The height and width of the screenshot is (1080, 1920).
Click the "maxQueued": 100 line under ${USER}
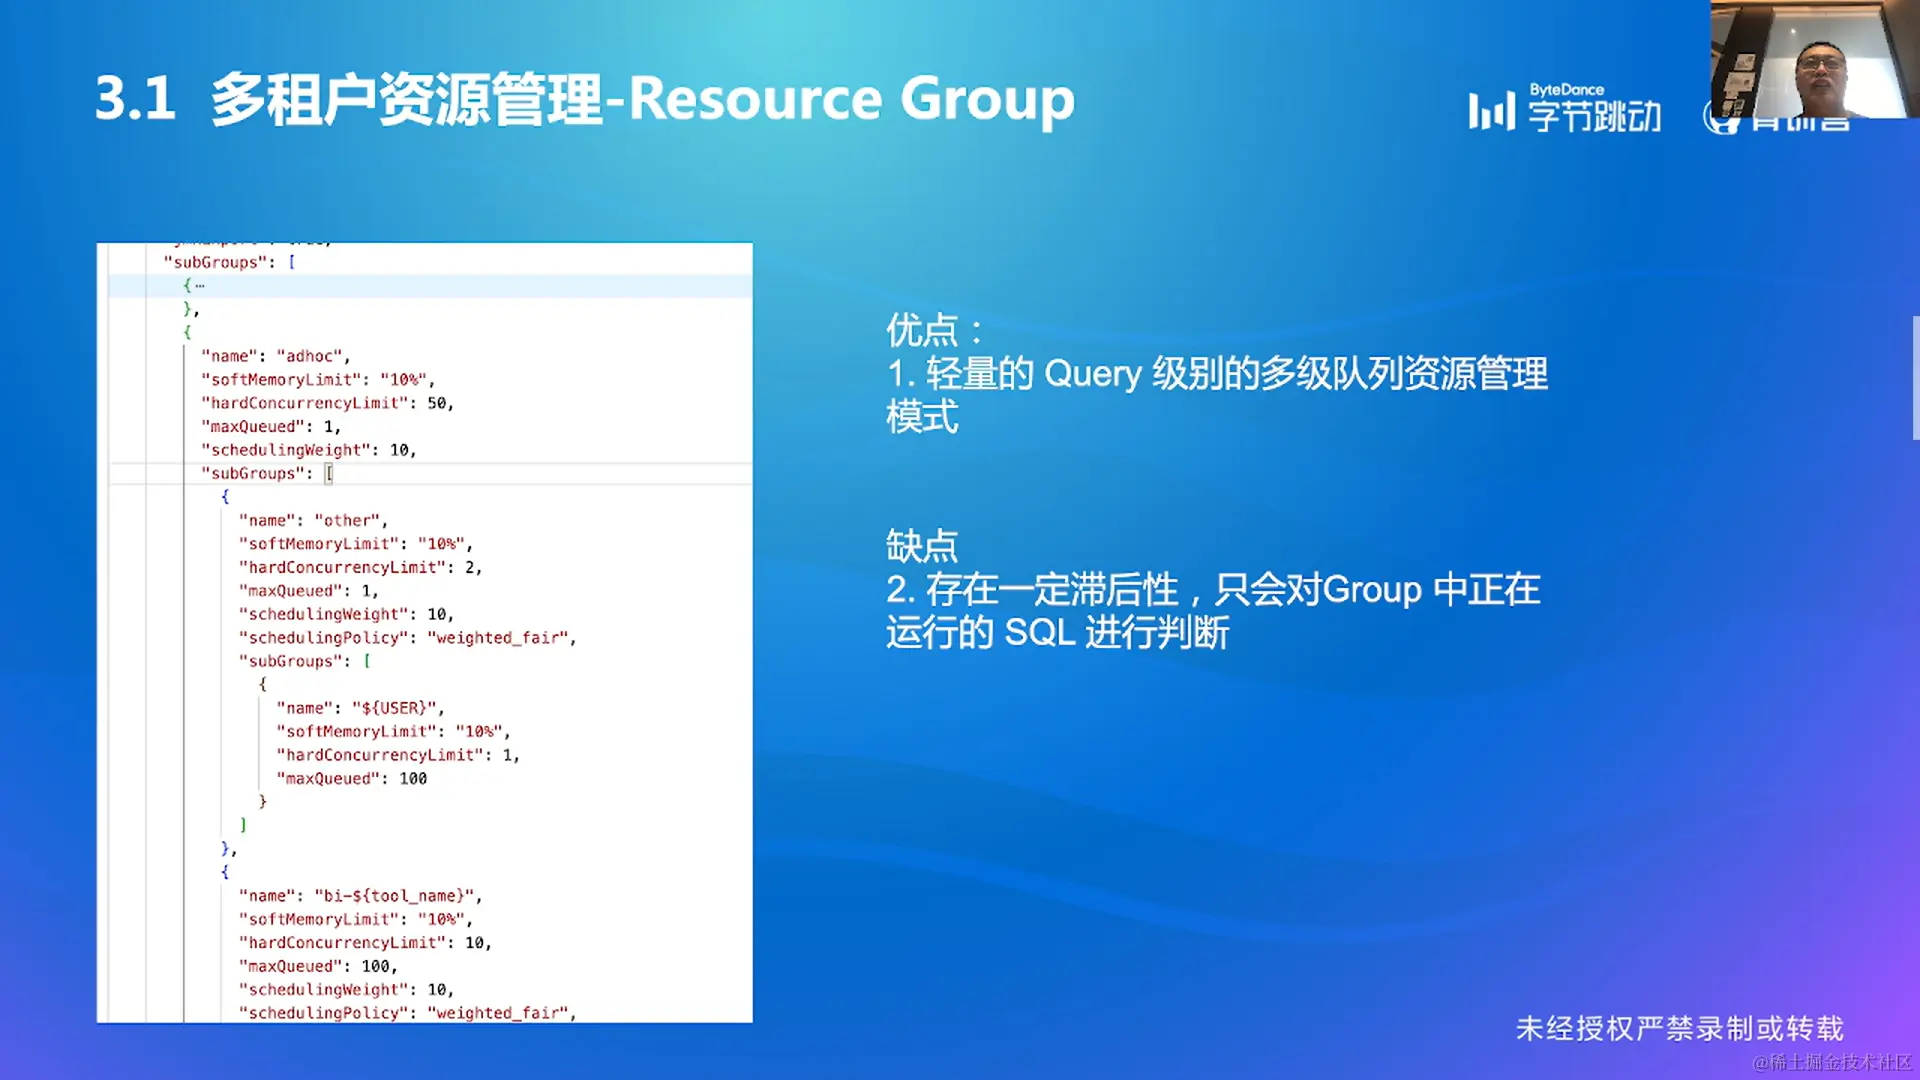[351, 779]
